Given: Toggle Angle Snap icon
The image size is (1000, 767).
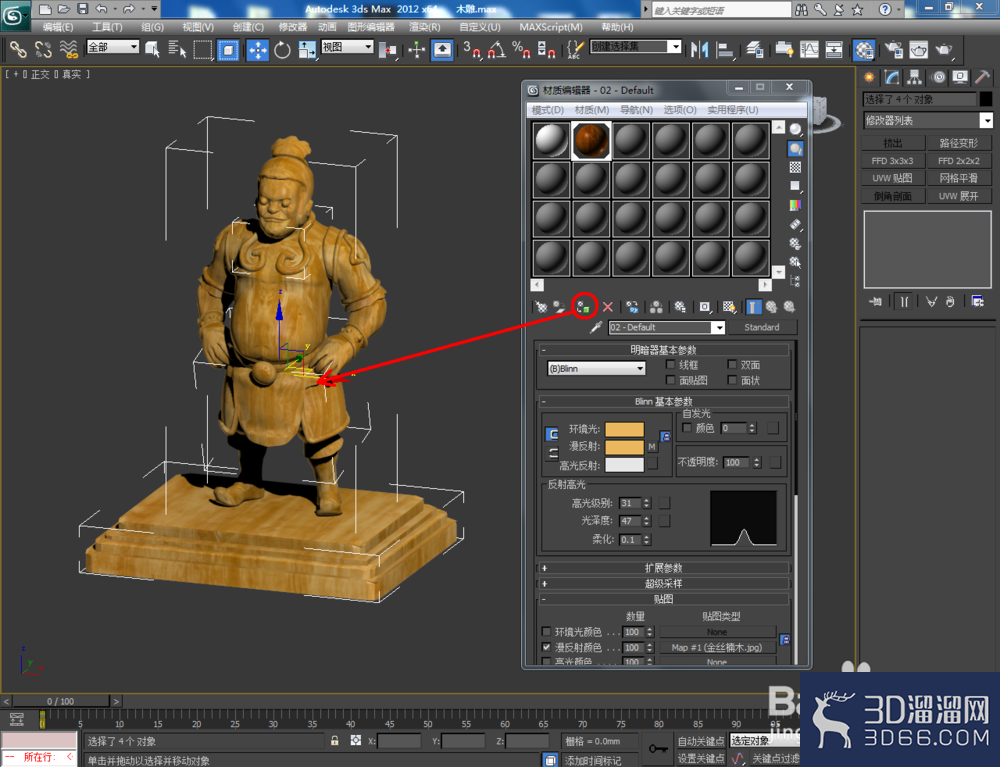Looking at the screenshot, I should click(497, 50).
